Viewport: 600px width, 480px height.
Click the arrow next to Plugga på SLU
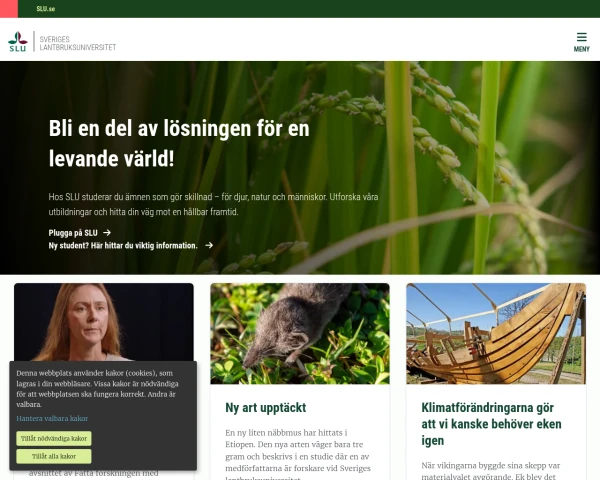coord(107,232)
